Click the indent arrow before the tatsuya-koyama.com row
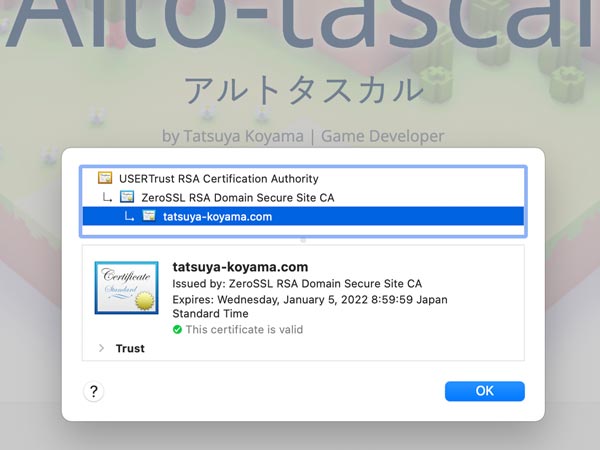Screen dimensions: 600x450 tap(129, 217)
